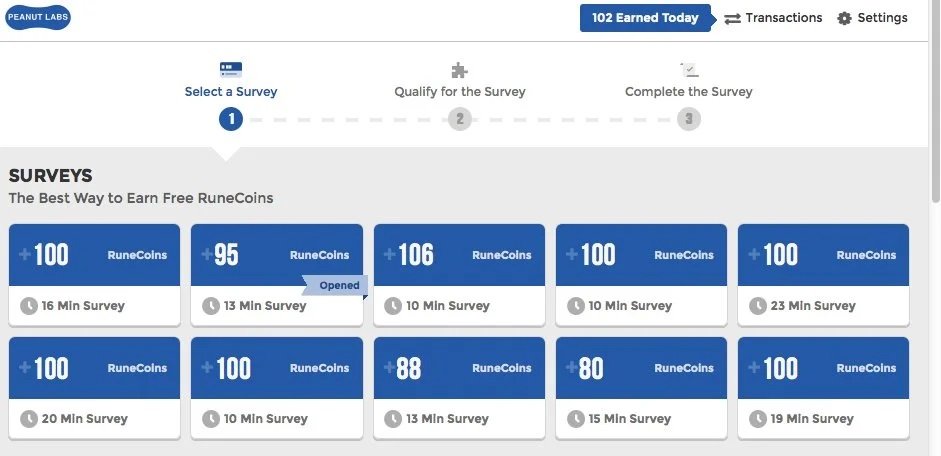Screen dimensions: 941x456
Task: Click the Transactions arrows icon
Action: [732, 19]
